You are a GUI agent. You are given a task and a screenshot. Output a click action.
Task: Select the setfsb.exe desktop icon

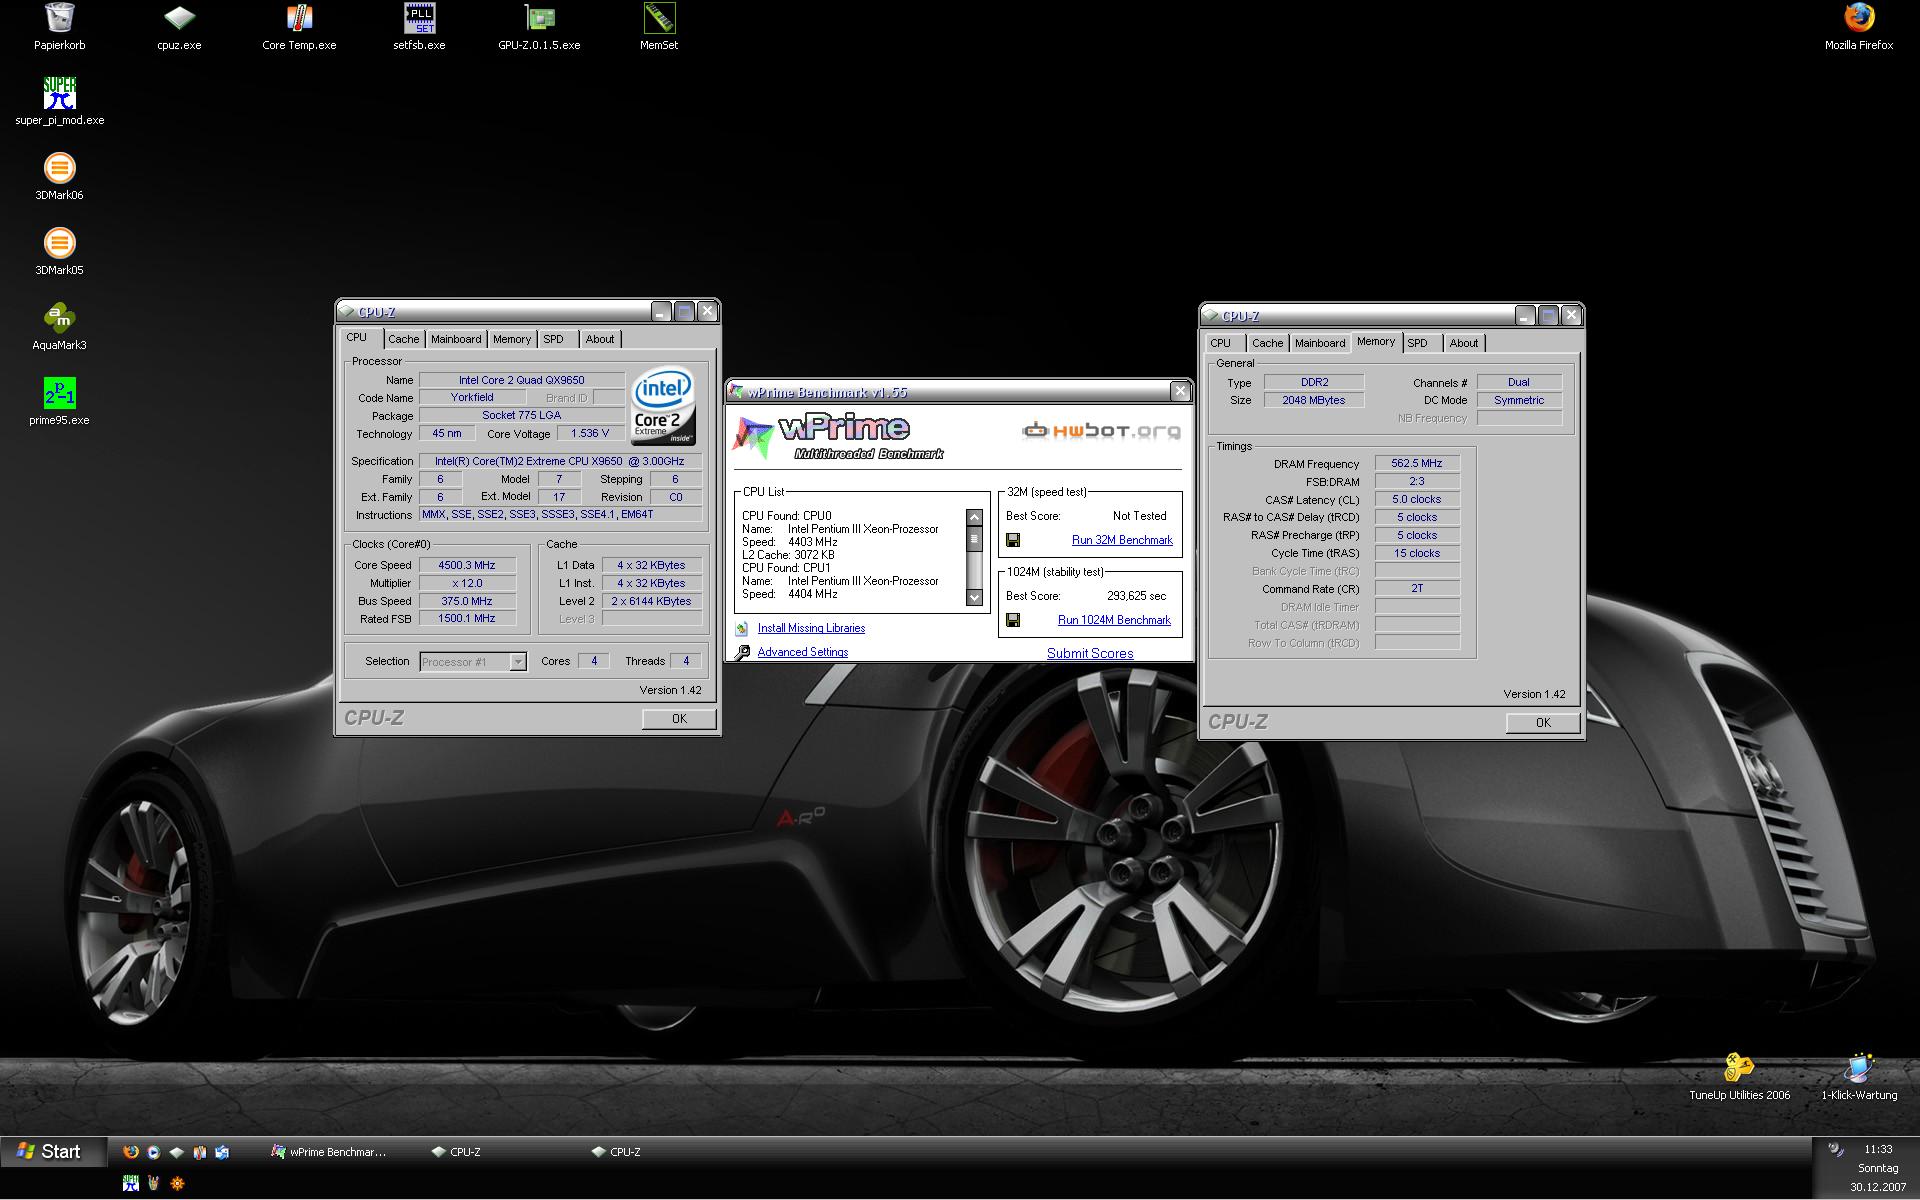pos(419,26)
